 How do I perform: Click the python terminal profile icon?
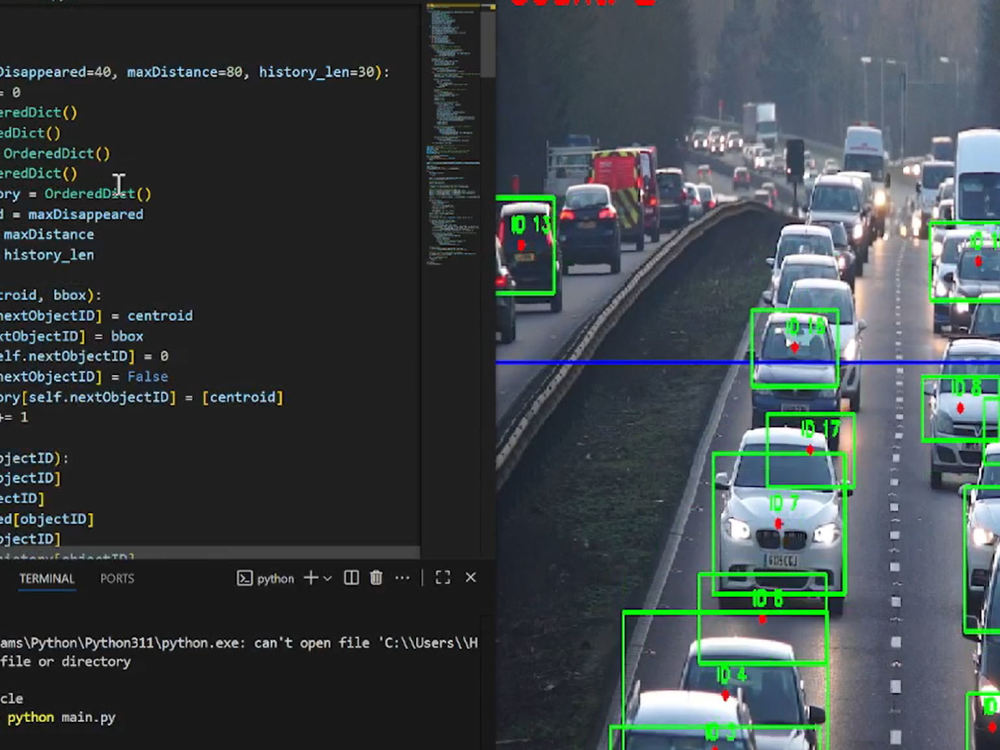(x=244, y=578)
